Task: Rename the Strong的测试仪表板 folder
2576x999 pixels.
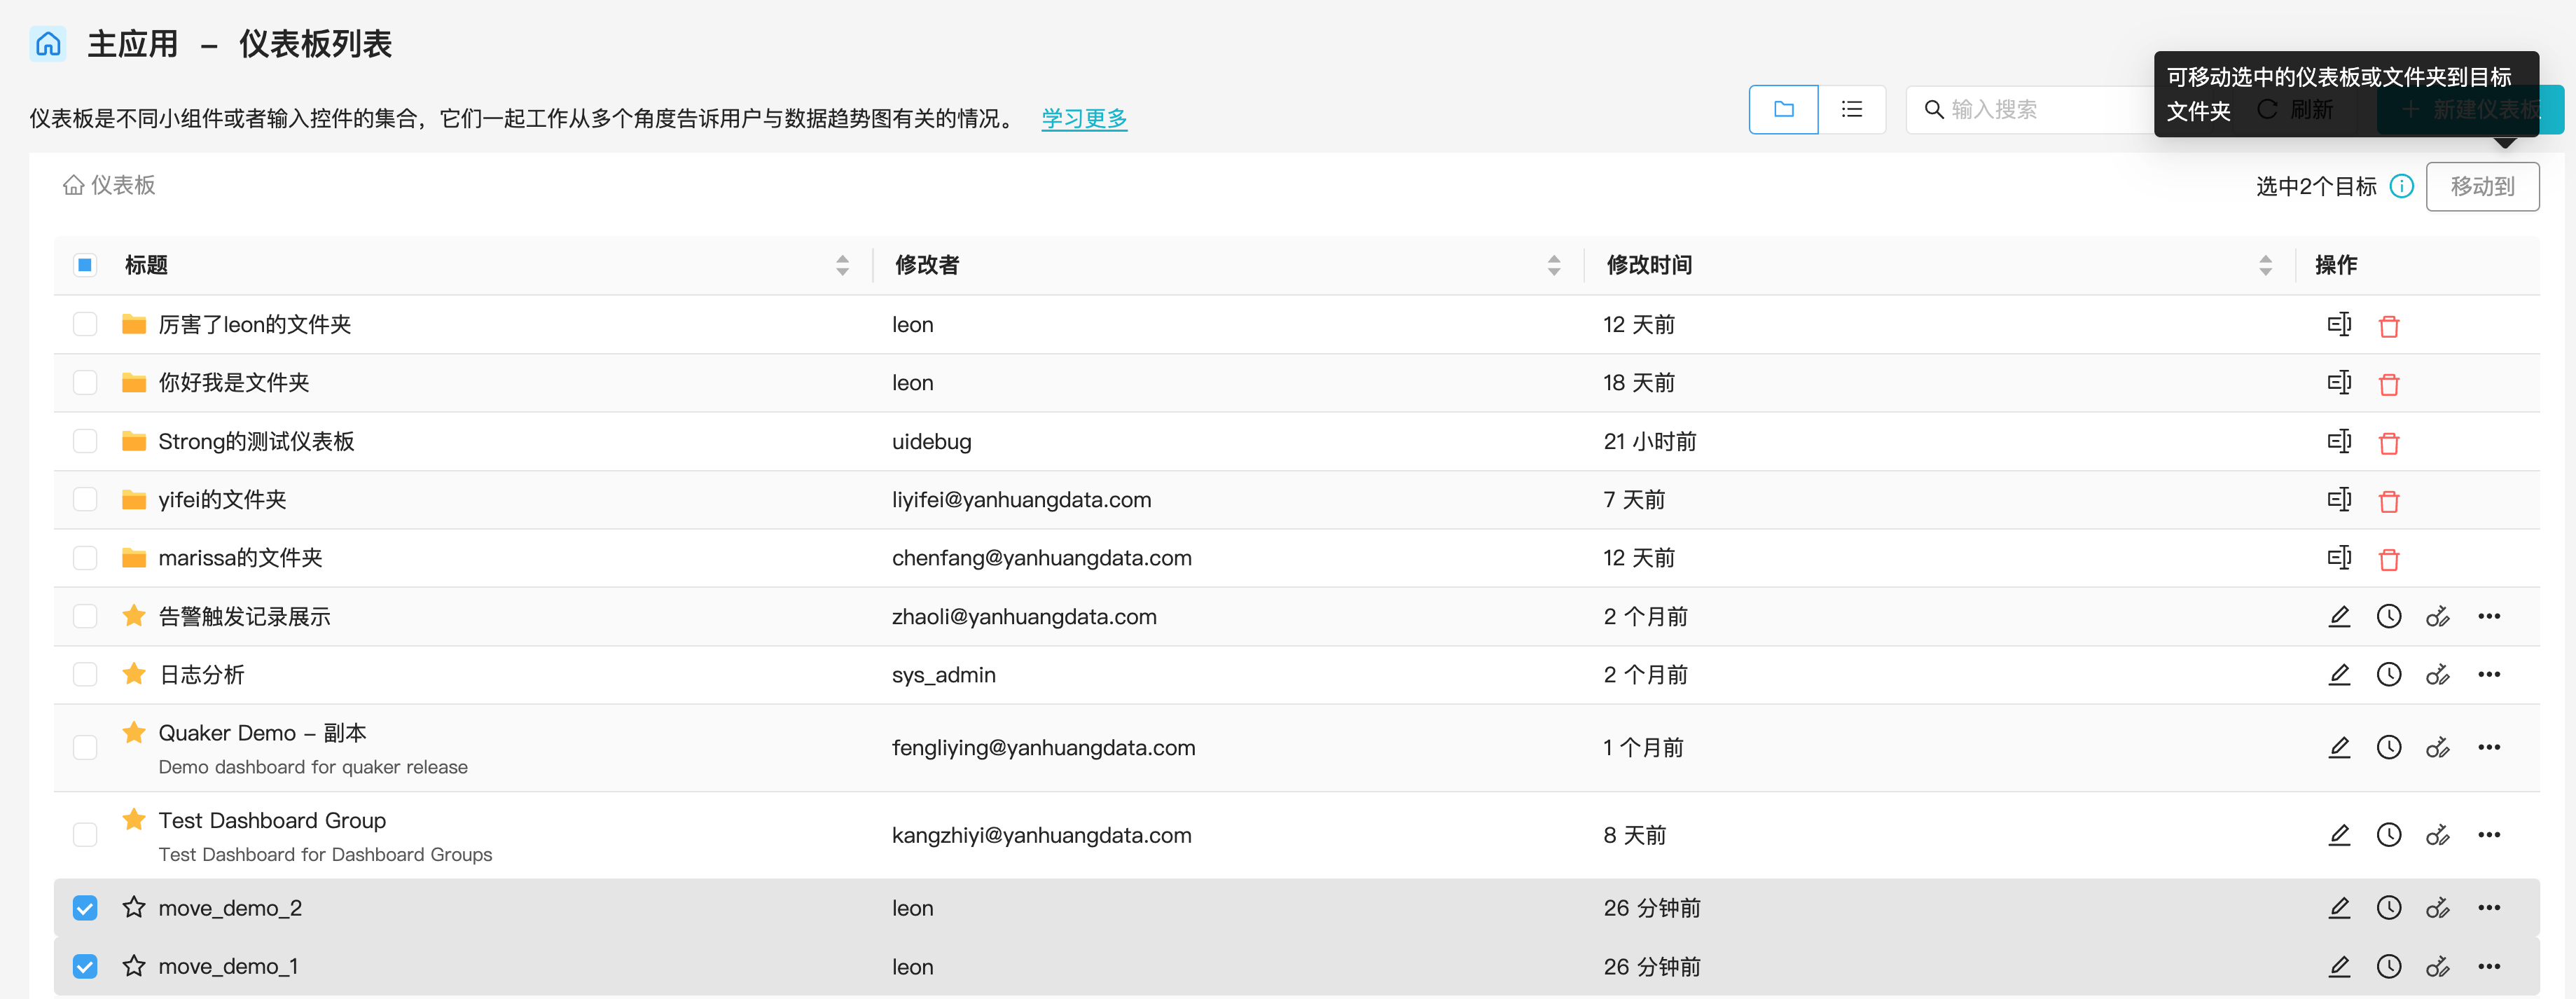Action: pyautogui.click(x=2339, y=441)
